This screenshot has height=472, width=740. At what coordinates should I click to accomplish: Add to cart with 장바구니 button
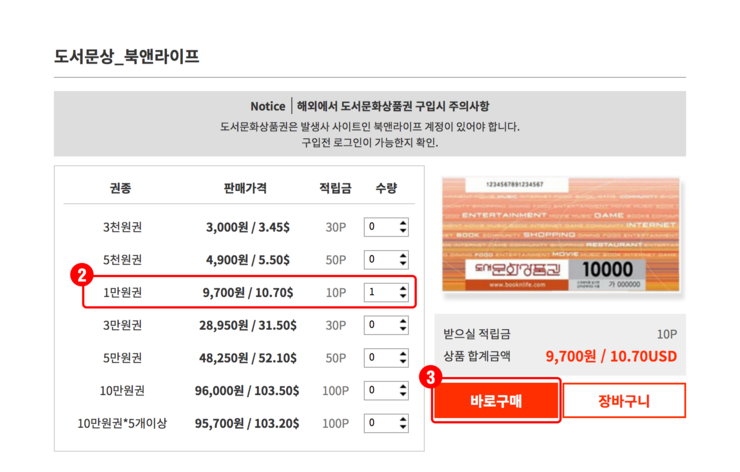(x=624, y=401)
